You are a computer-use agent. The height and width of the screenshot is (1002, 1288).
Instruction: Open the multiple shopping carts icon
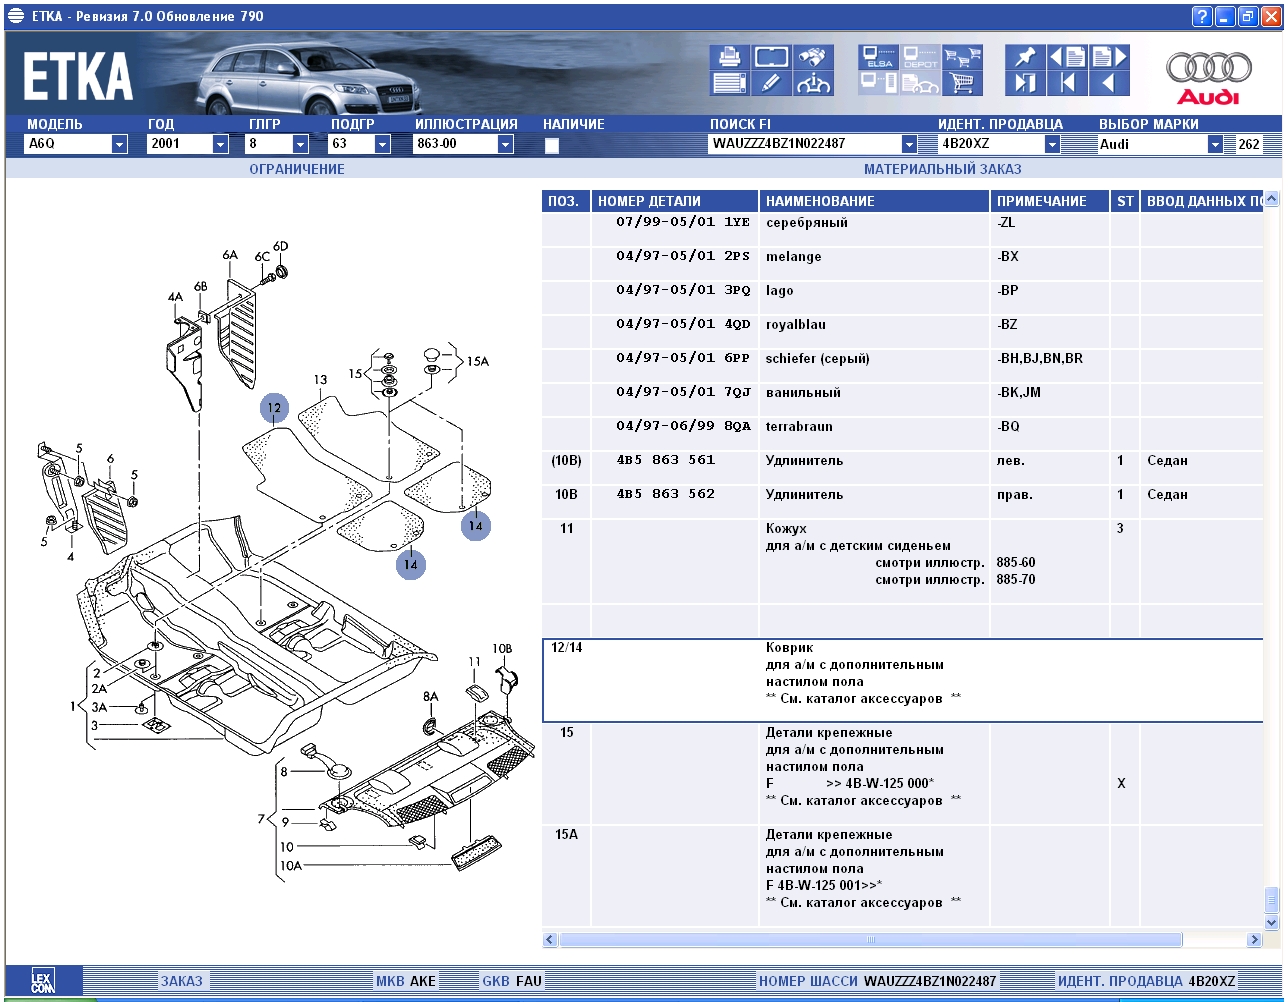point(963,57)
